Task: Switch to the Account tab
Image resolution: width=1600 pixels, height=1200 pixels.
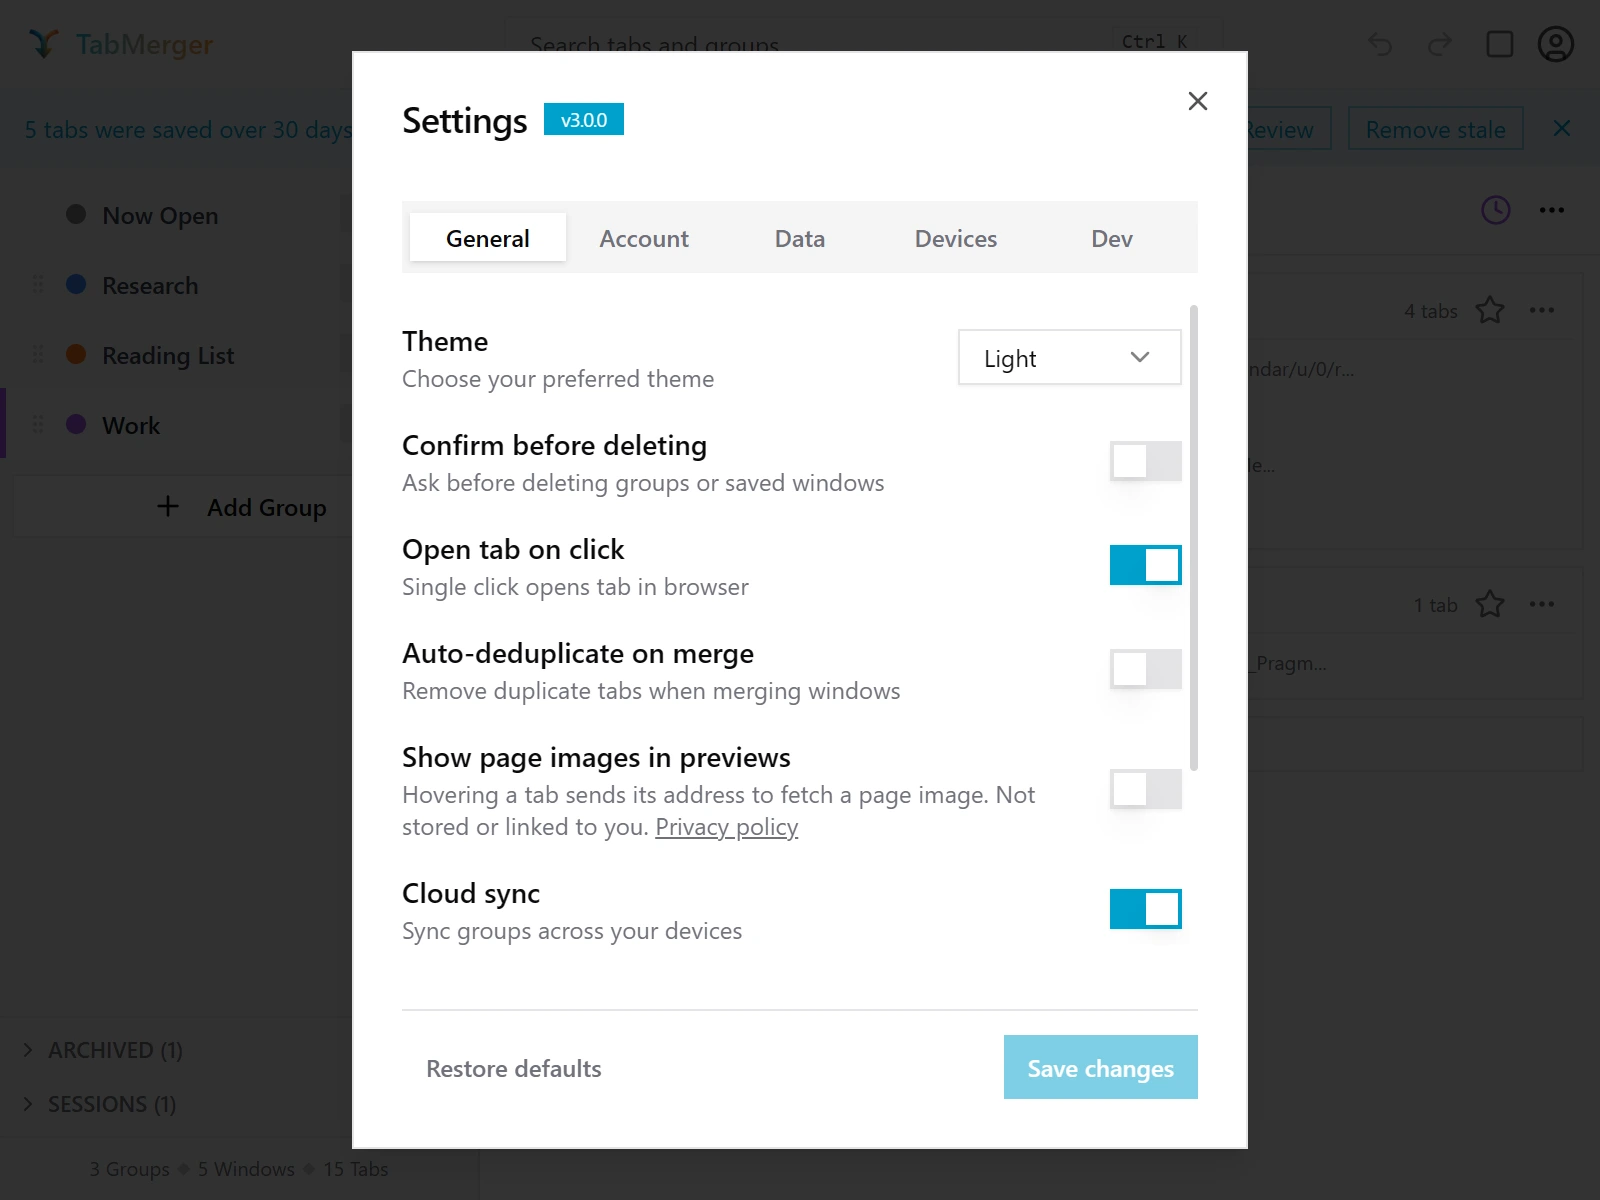Action: click(x=644, y=238)
